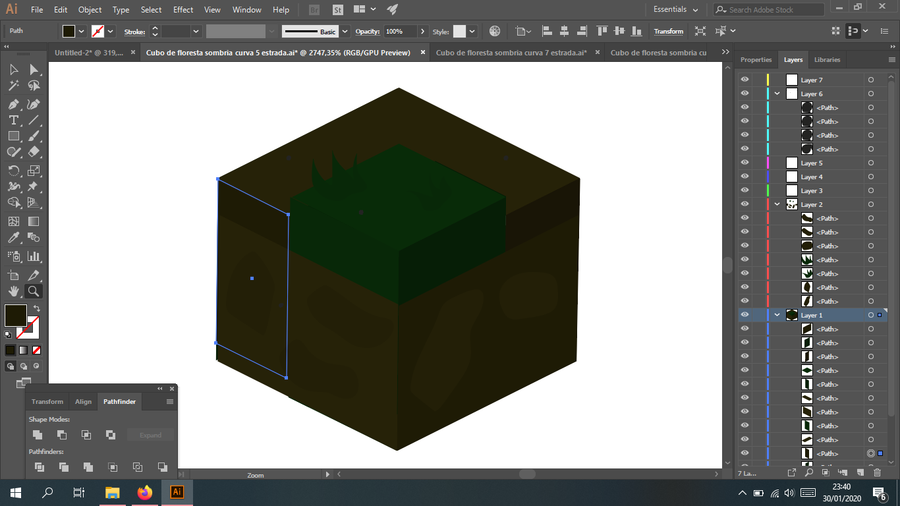Click the Transform button in control bar

669,32
